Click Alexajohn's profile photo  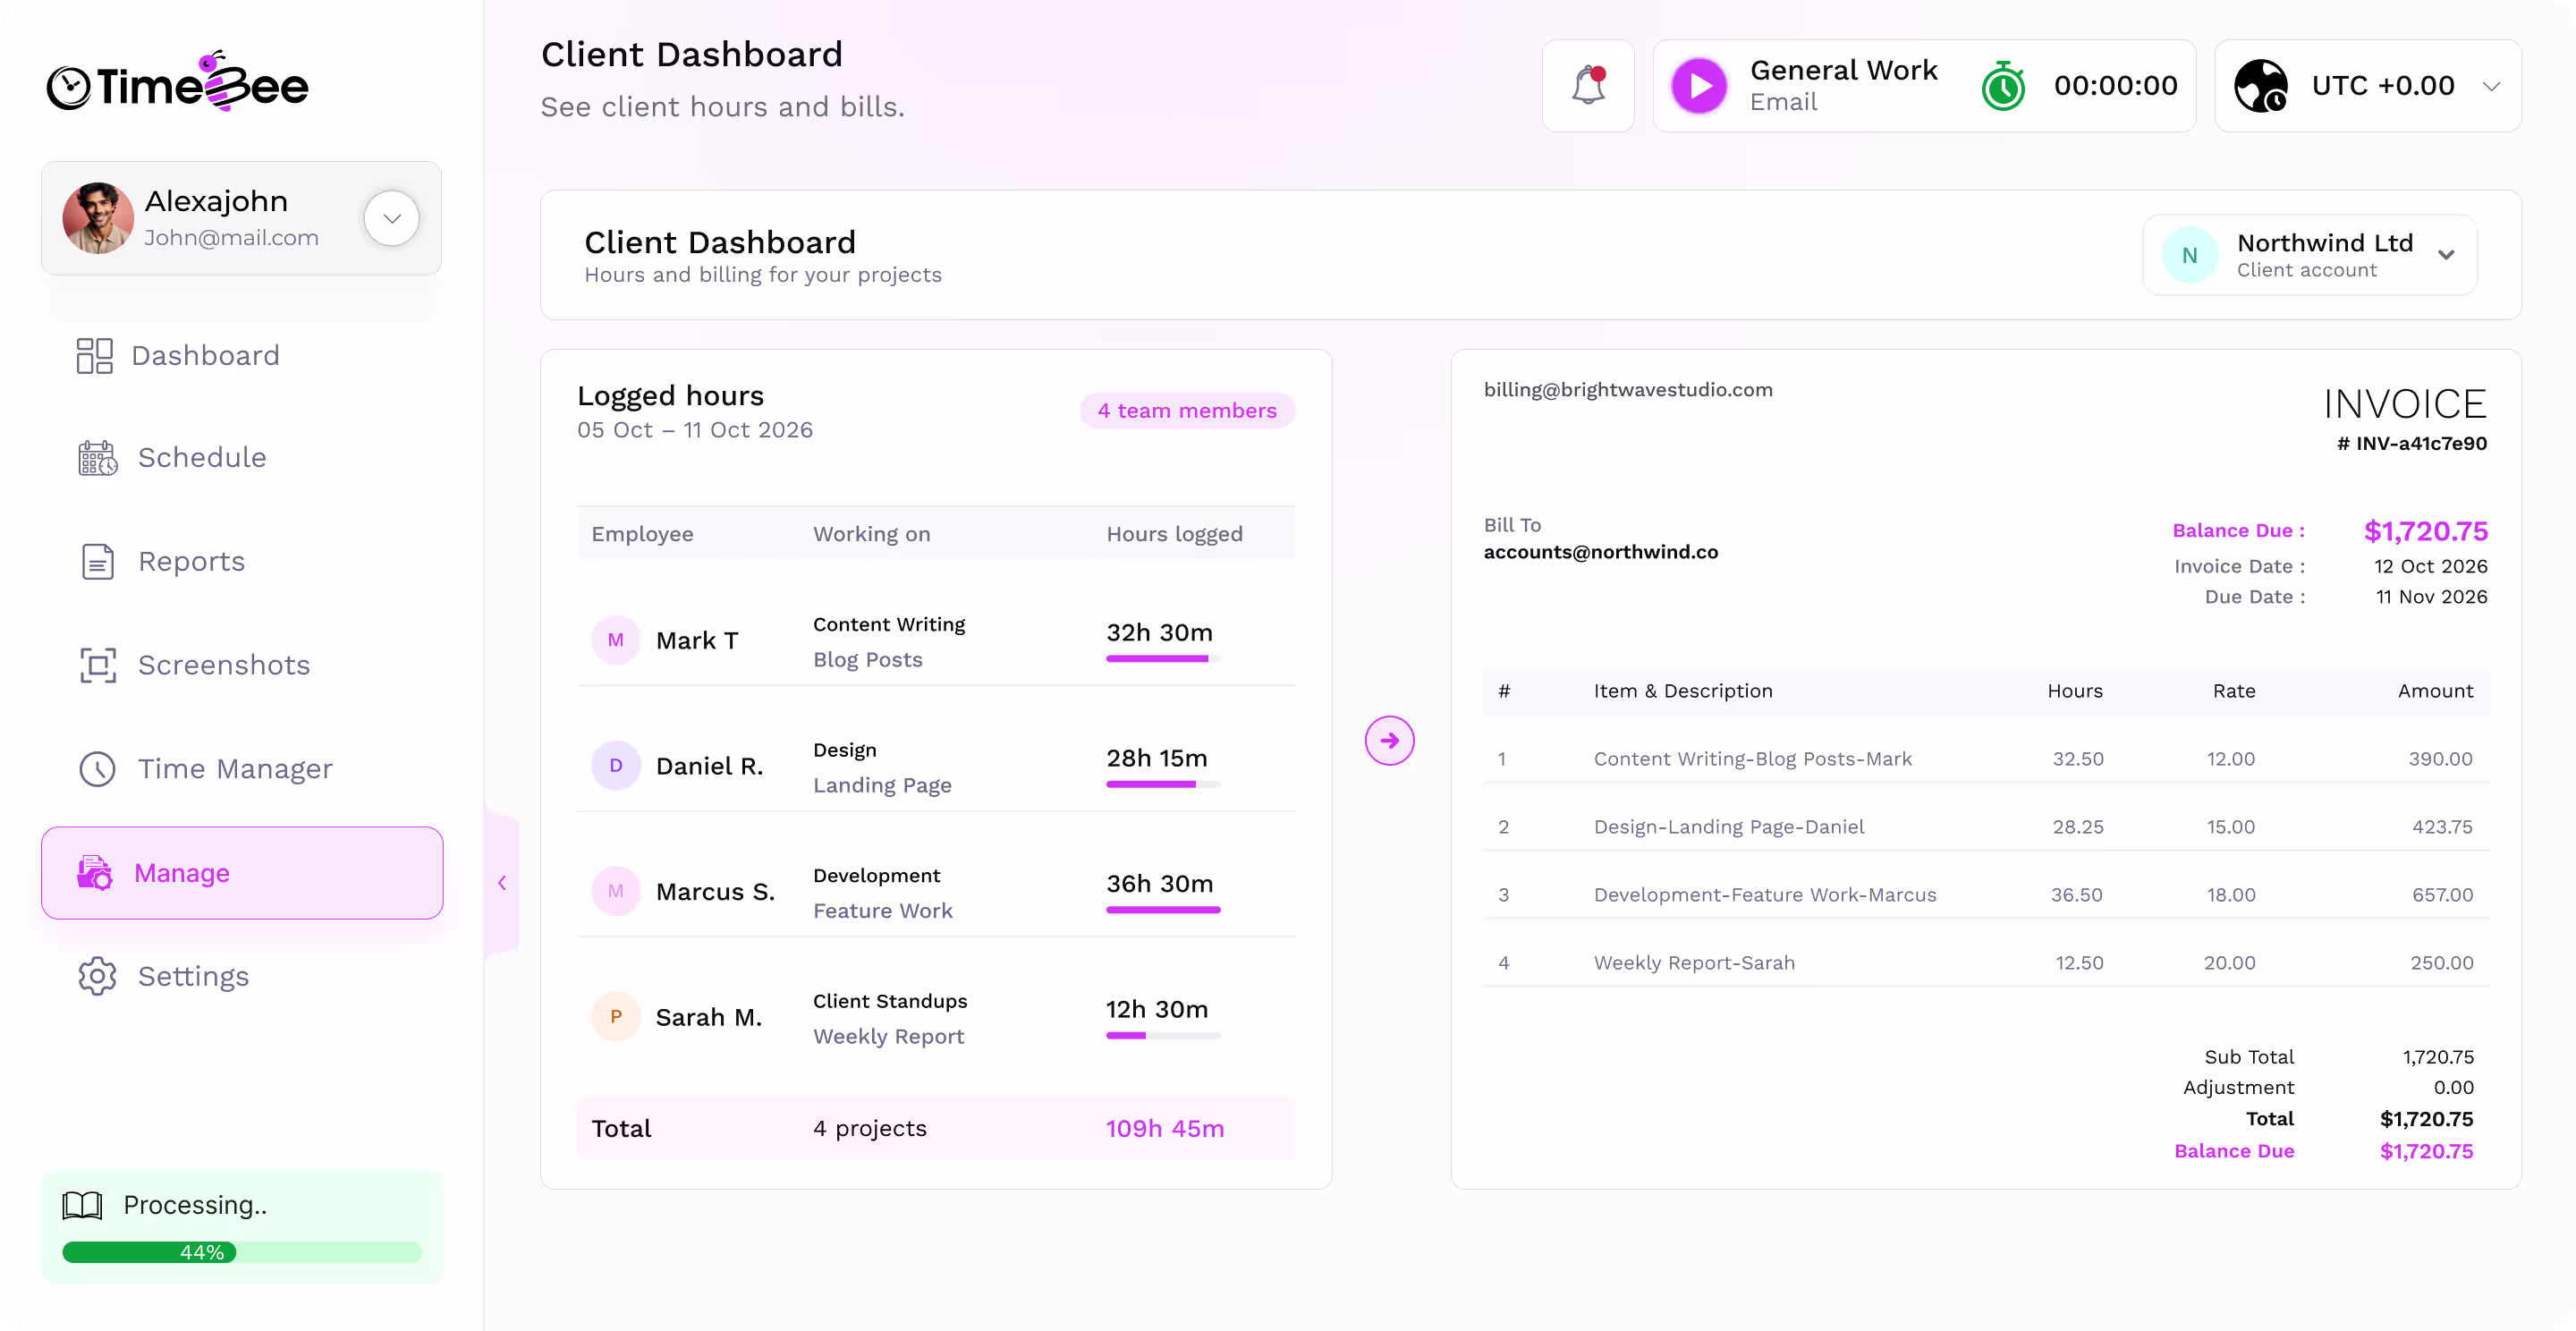[x=98, y=218]
